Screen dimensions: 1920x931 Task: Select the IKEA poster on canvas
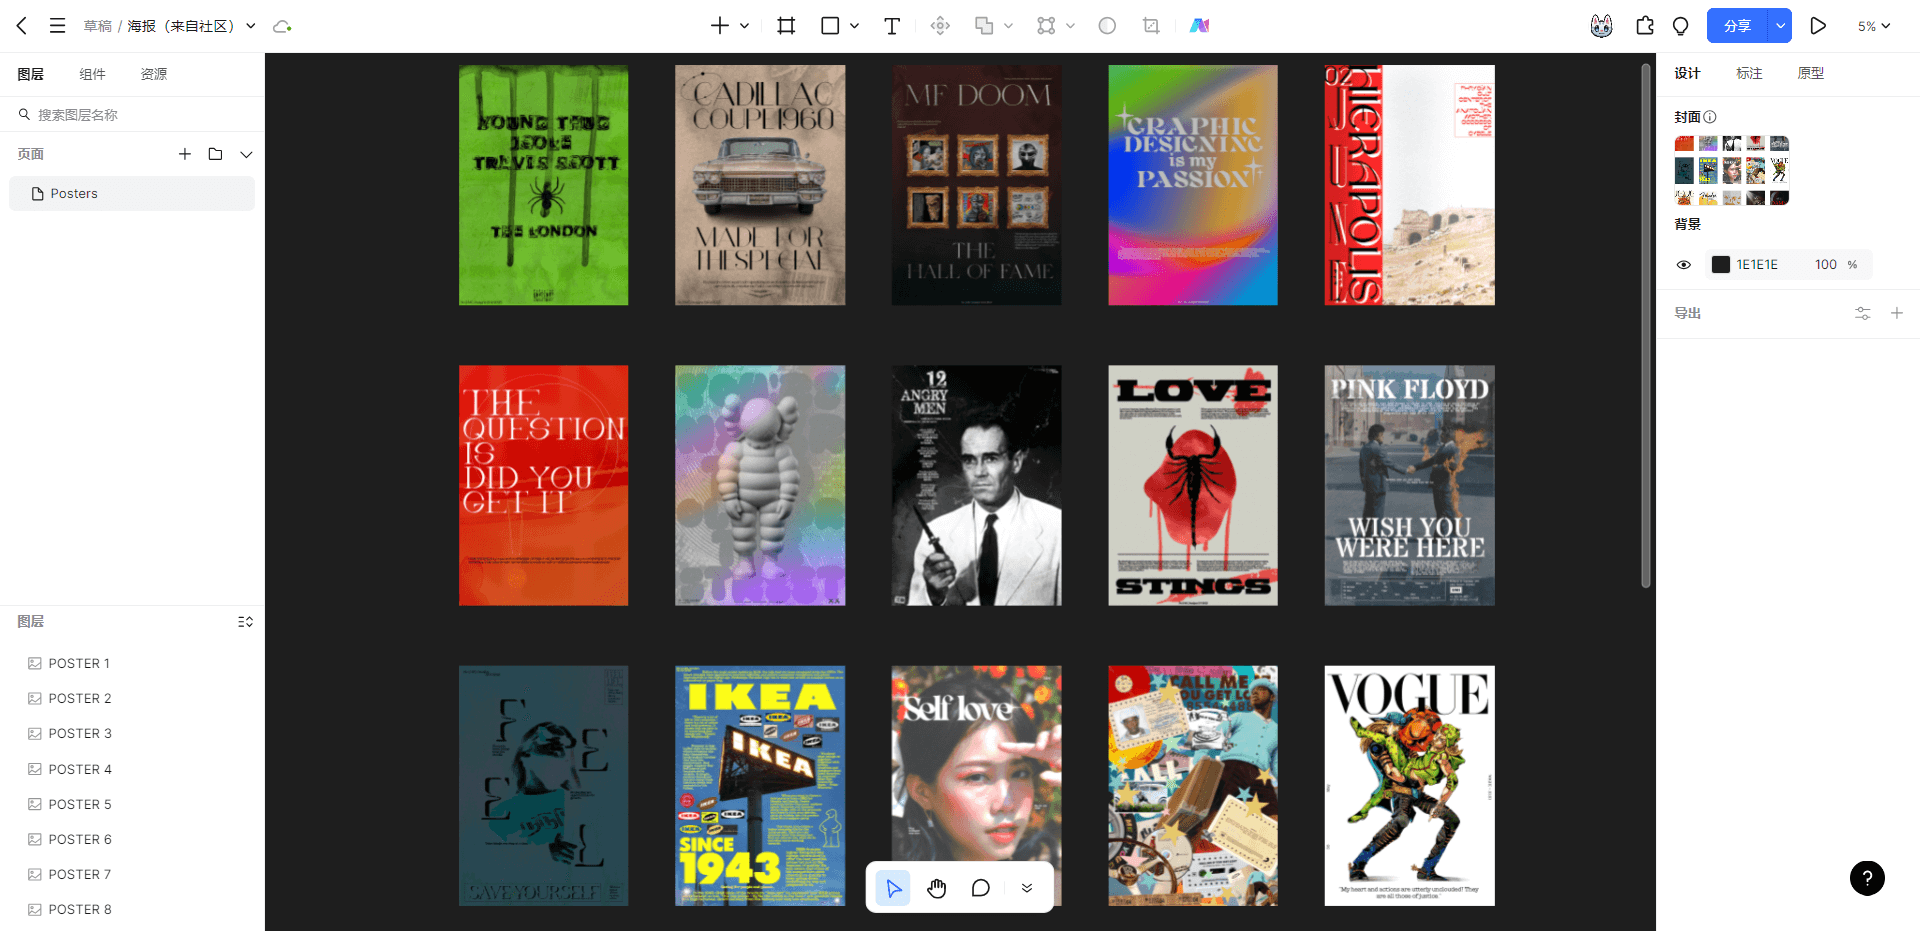[x=760, y=786]
